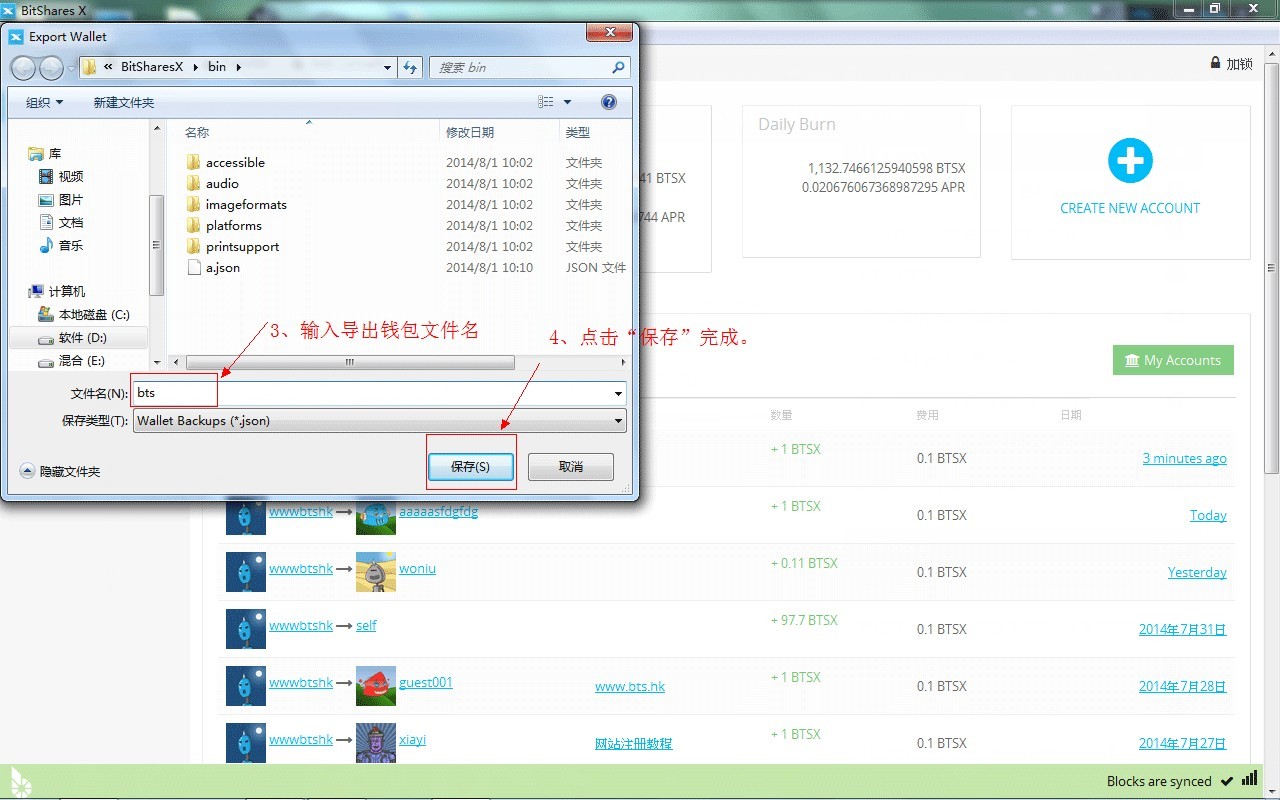Expand the 文件名 filename dropdown arrow
Screen dimensions: 1280x800
(x=618, y=394)
